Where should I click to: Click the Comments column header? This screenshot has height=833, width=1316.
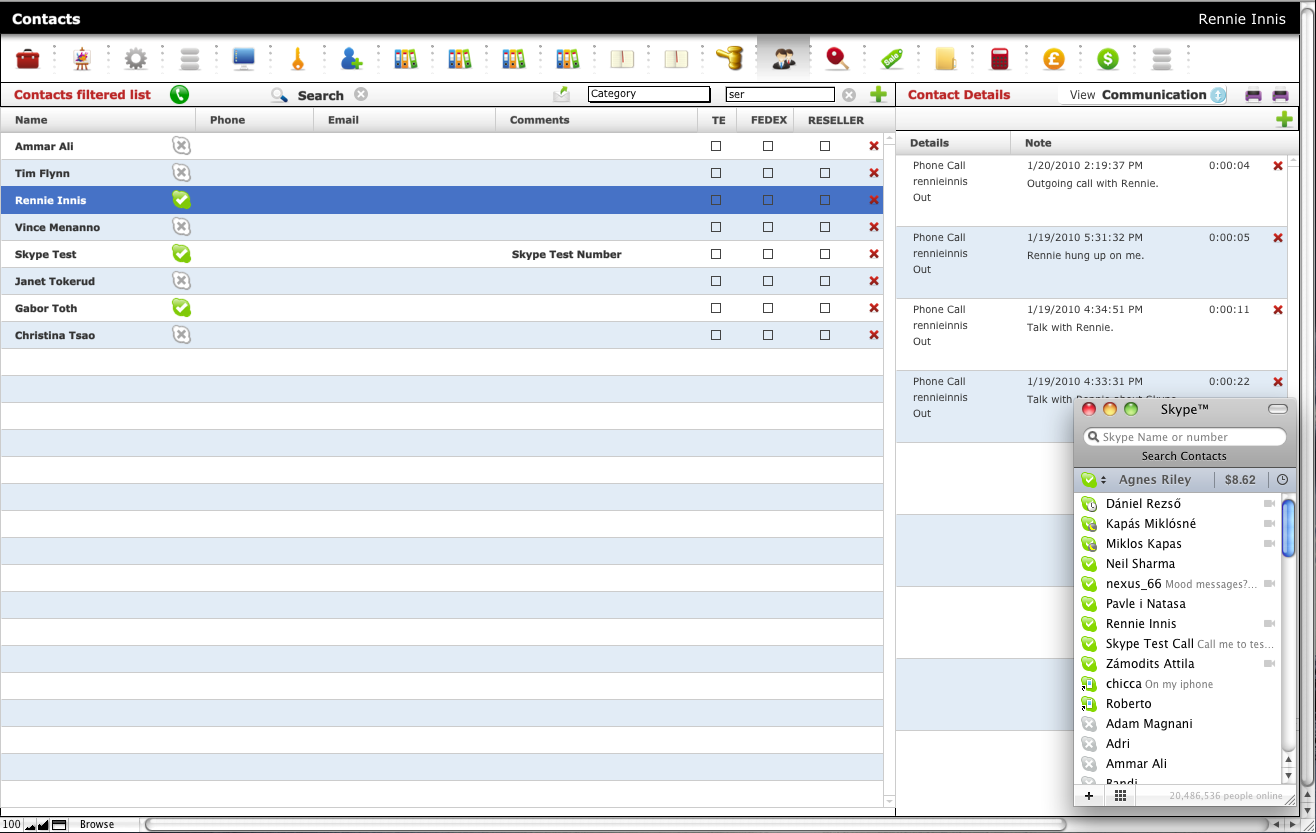click(x=539, y=120)
